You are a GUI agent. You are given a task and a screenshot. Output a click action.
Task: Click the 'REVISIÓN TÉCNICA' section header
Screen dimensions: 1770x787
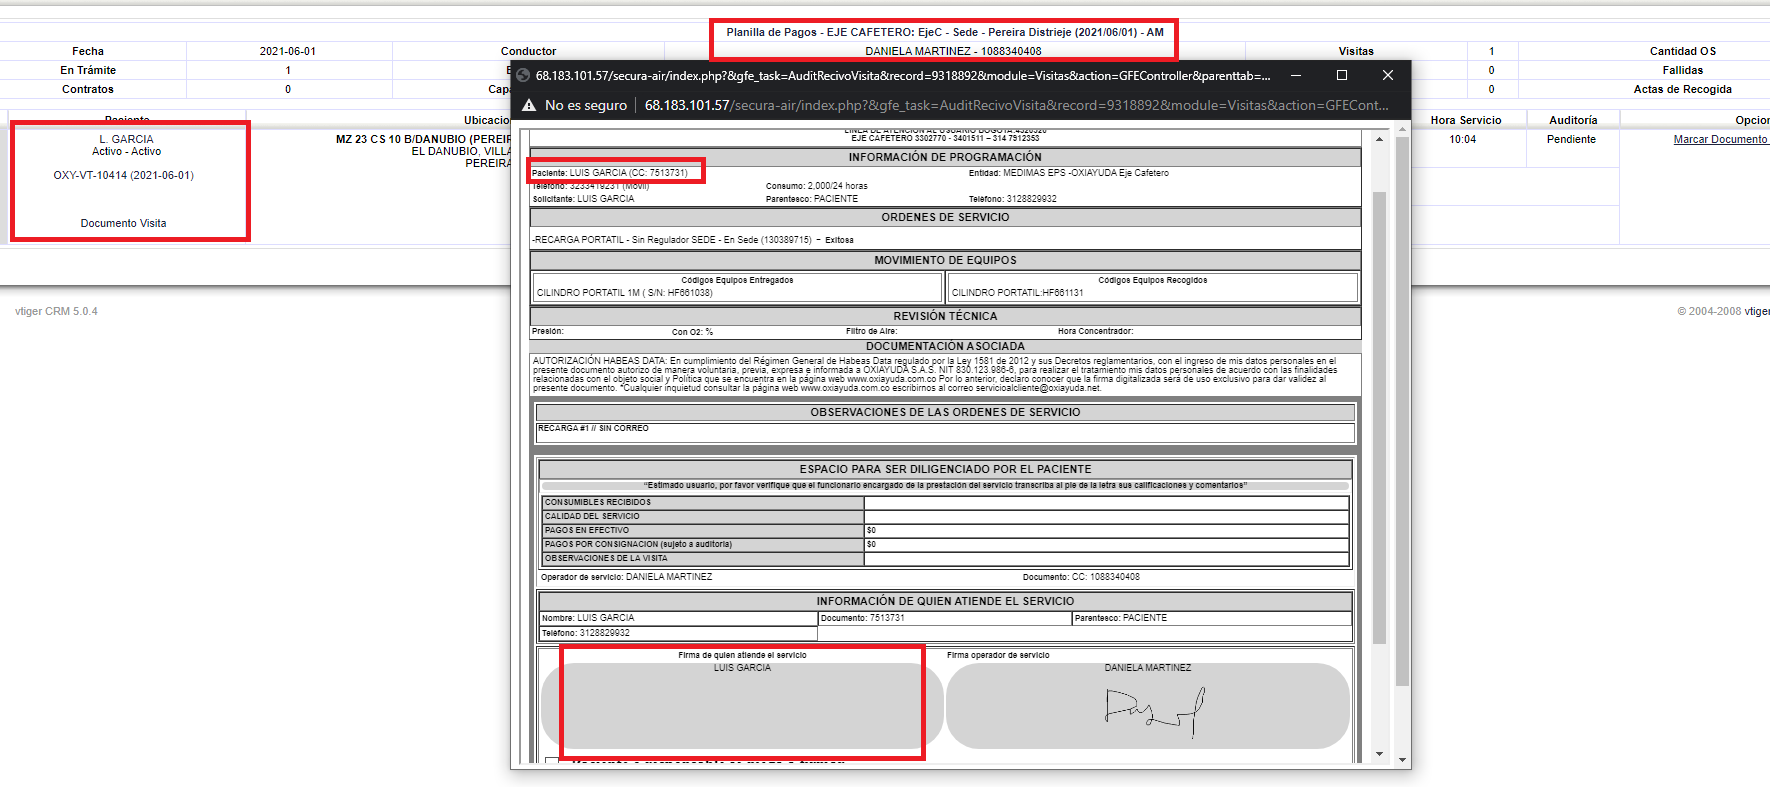point(945,316)
